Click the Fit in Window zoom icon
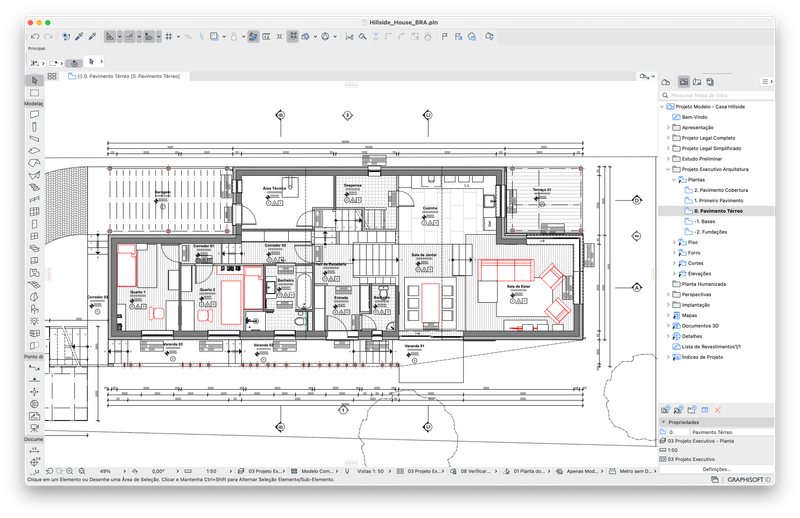Viewport: 800px width, 518px height. 82,471
